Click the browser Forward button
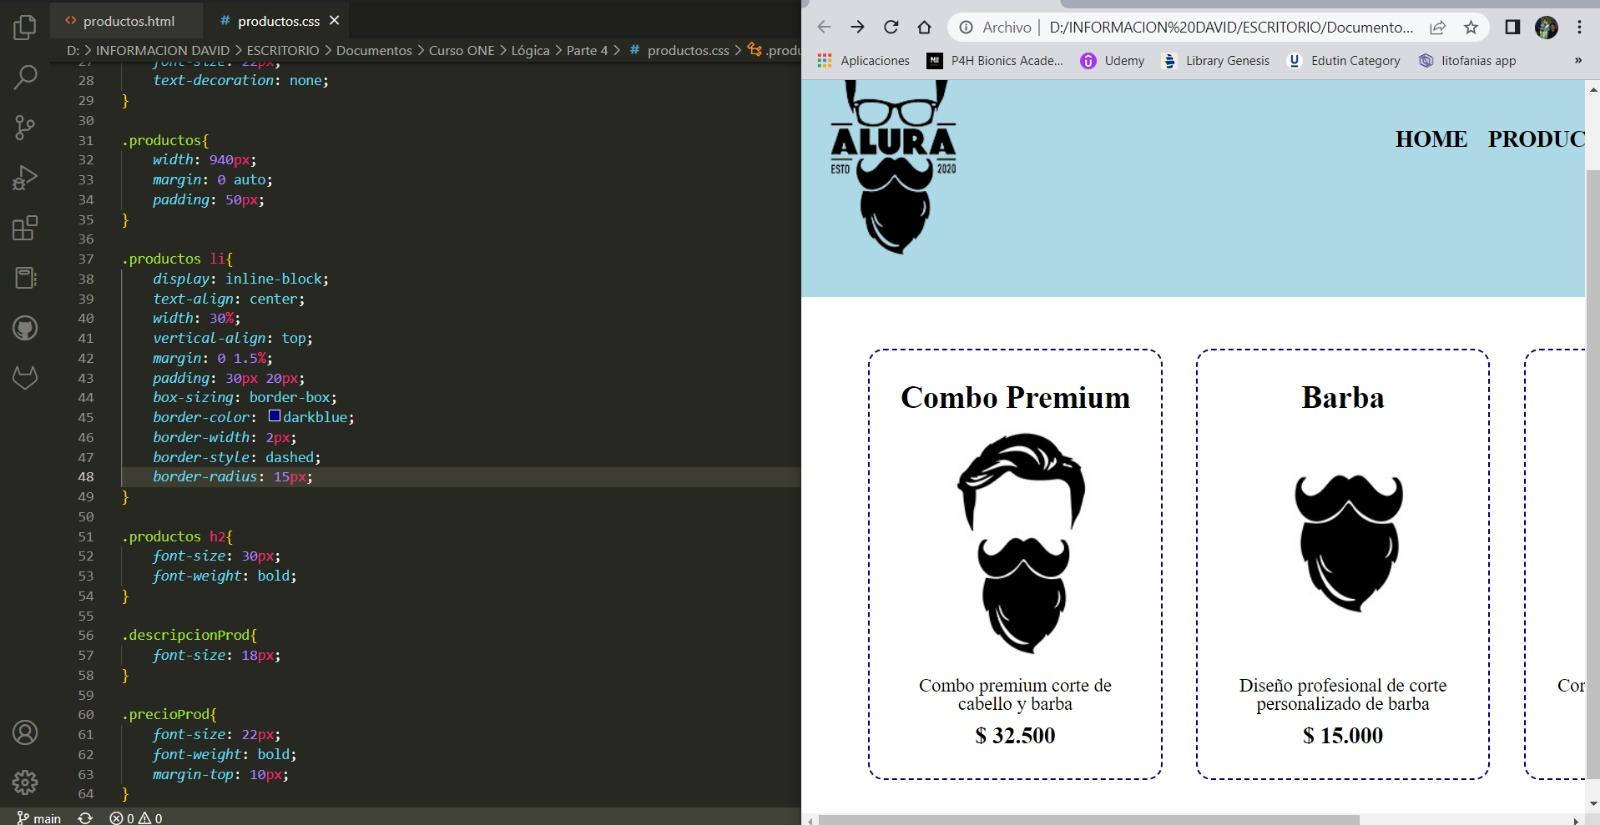Screen dimensions: 1600x825 857,27
